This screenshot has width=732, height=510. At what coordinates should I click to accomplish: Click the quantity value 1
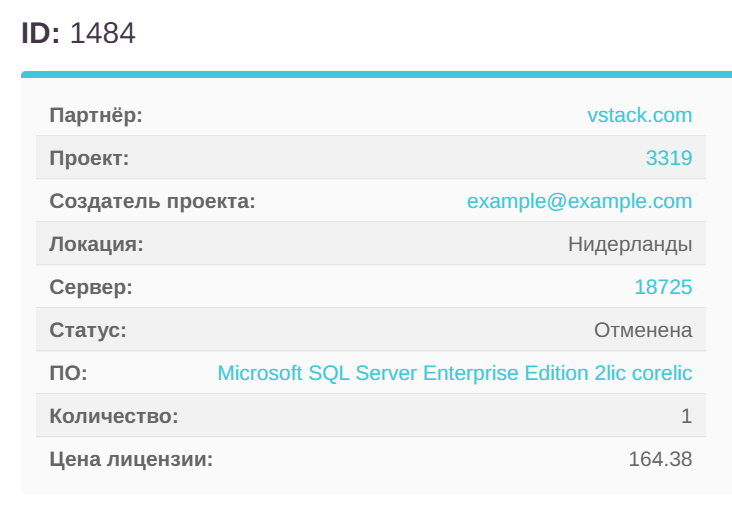click(x=686, y=416)
